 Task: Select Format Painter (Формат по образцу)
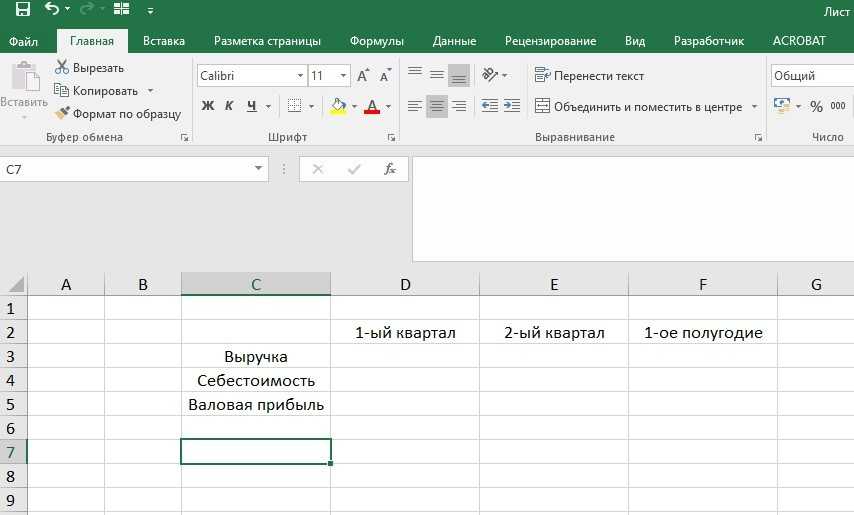[x=118, y=114]
